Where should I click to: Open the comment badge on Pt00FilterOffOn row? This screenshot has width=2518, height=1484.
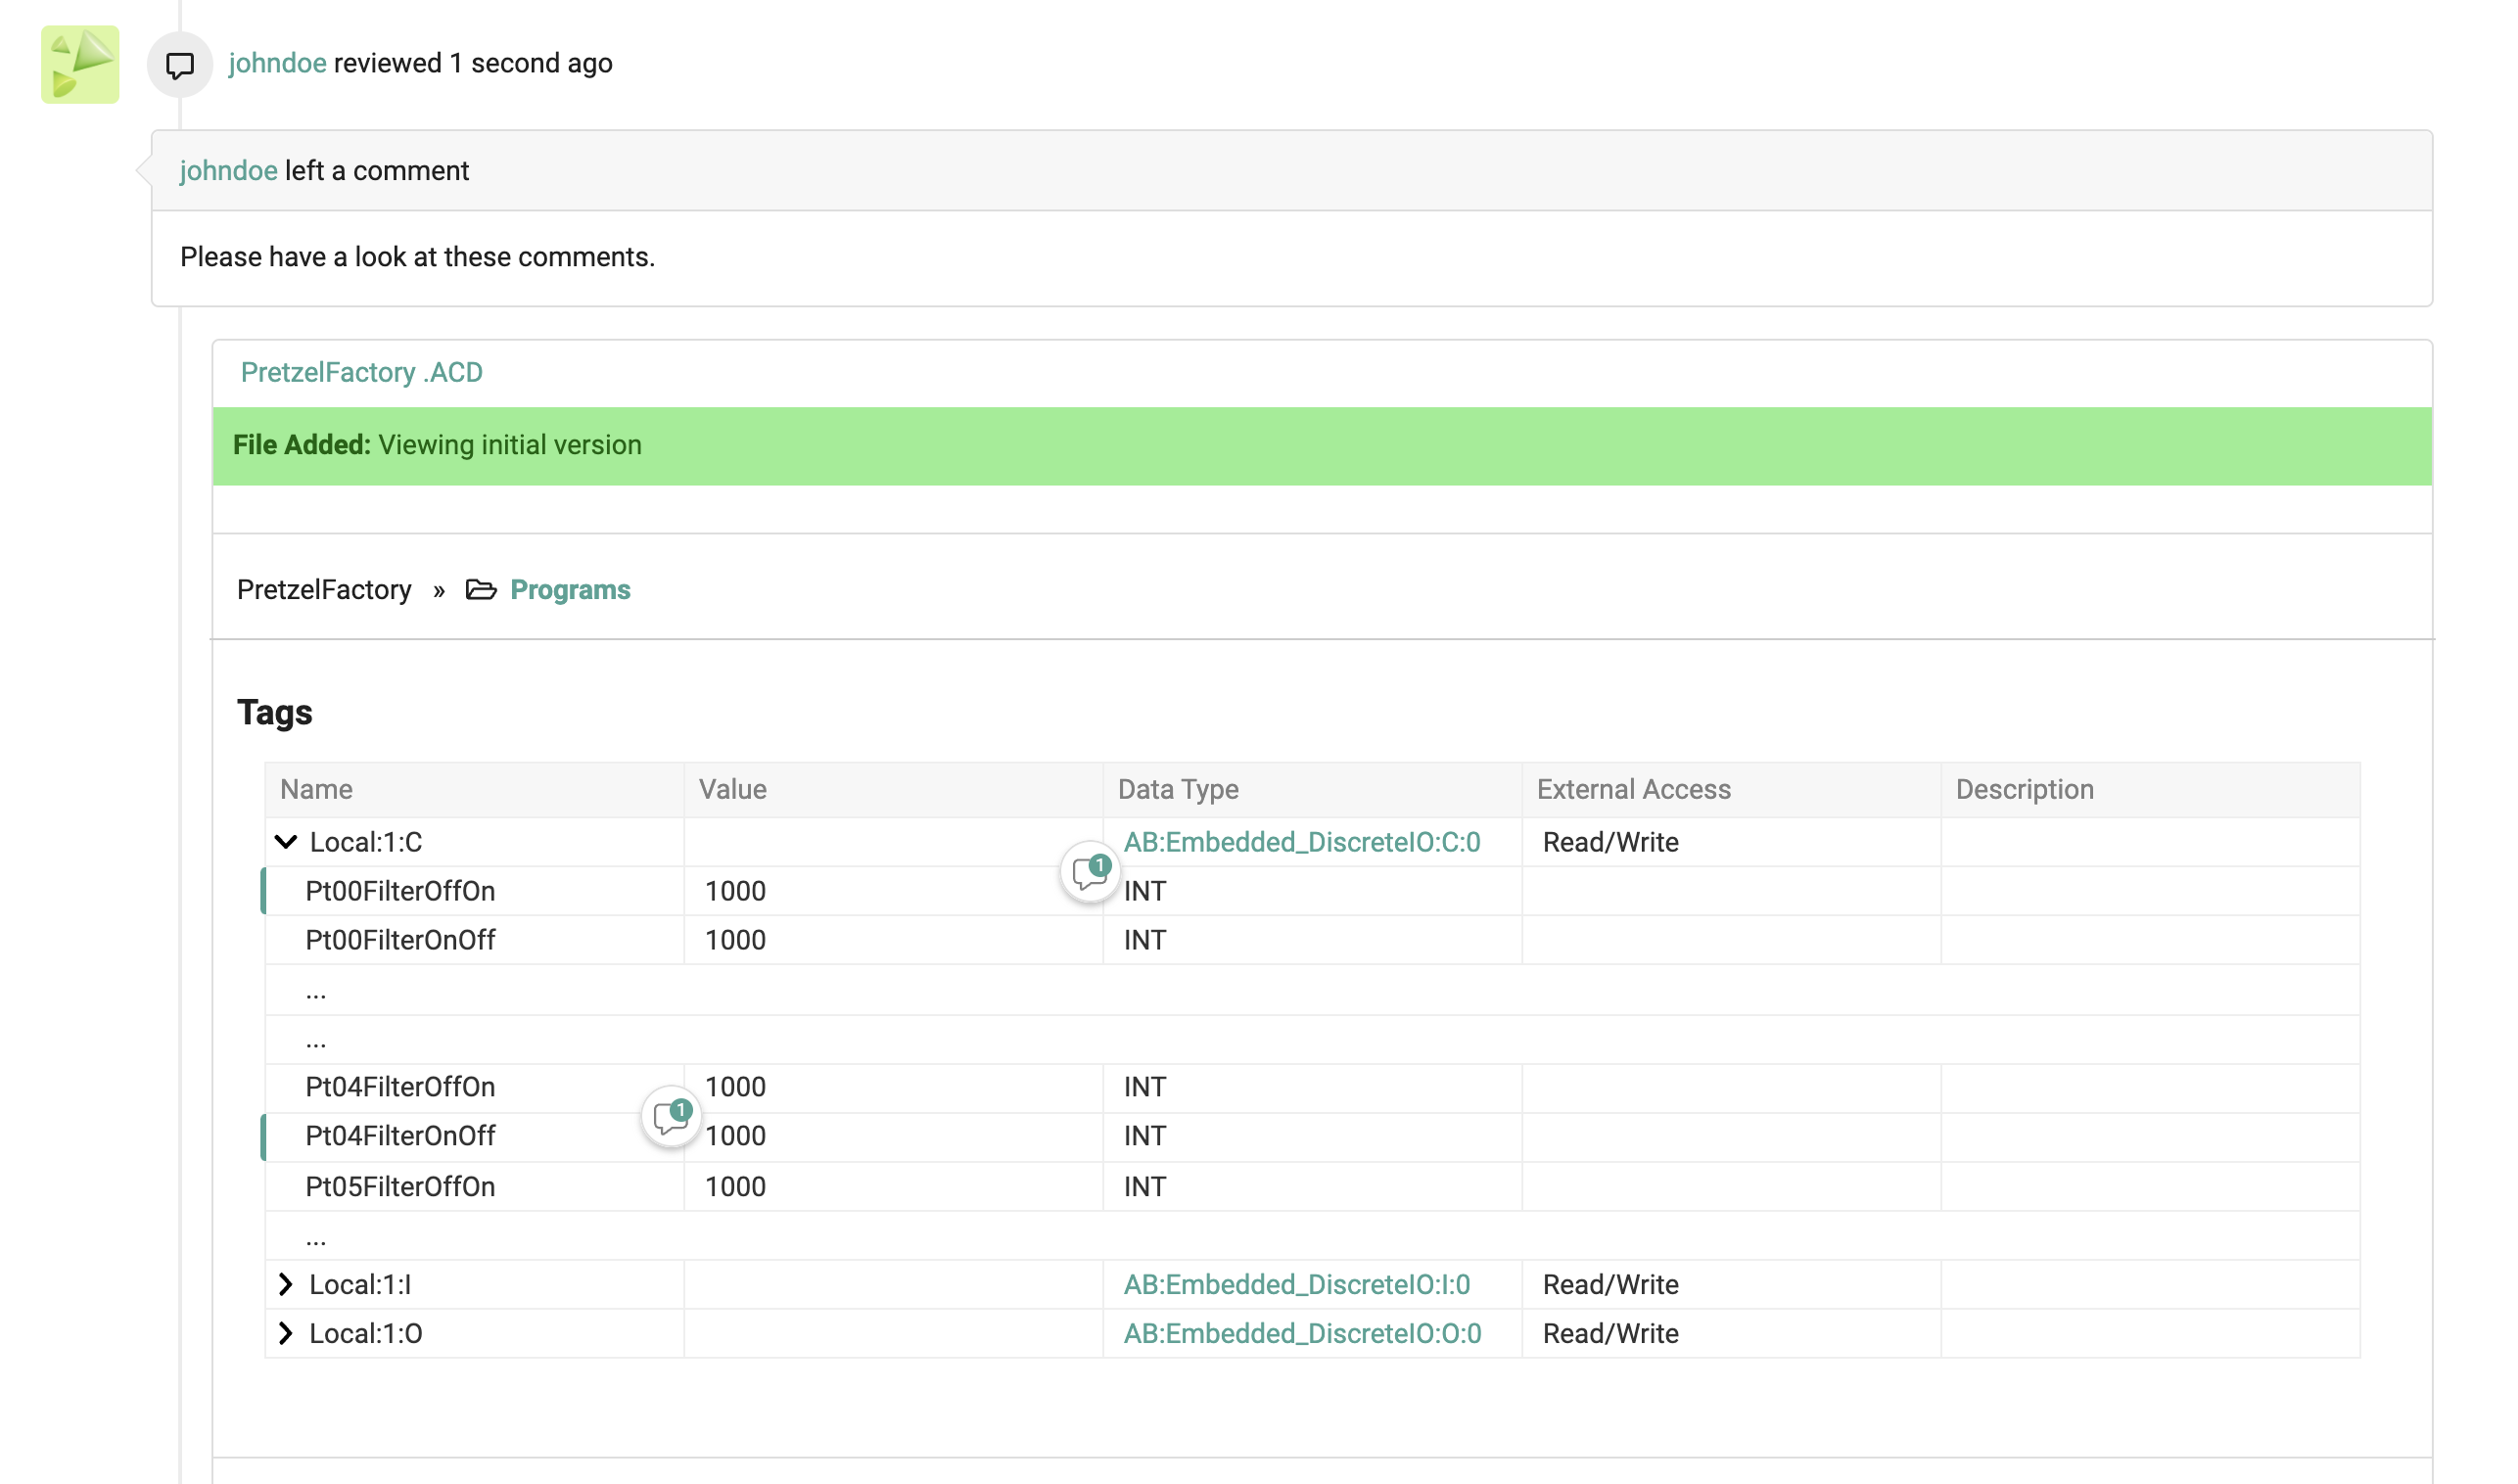(1089, 873)
